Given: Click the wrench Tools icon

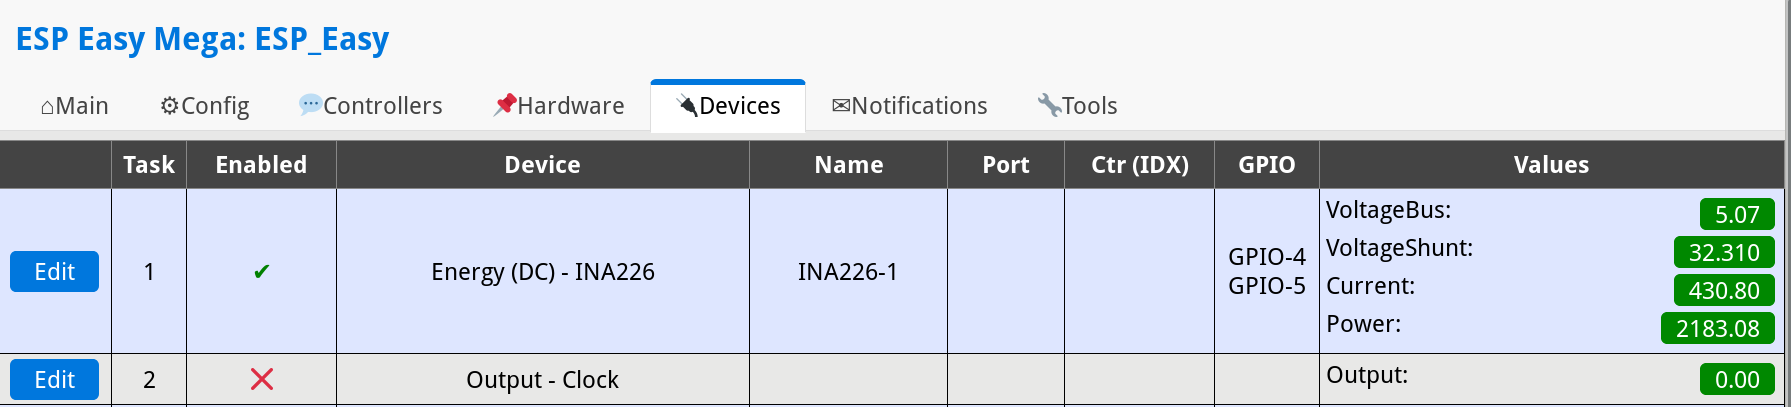Looking at the screenshot, I should [1049, 105].
